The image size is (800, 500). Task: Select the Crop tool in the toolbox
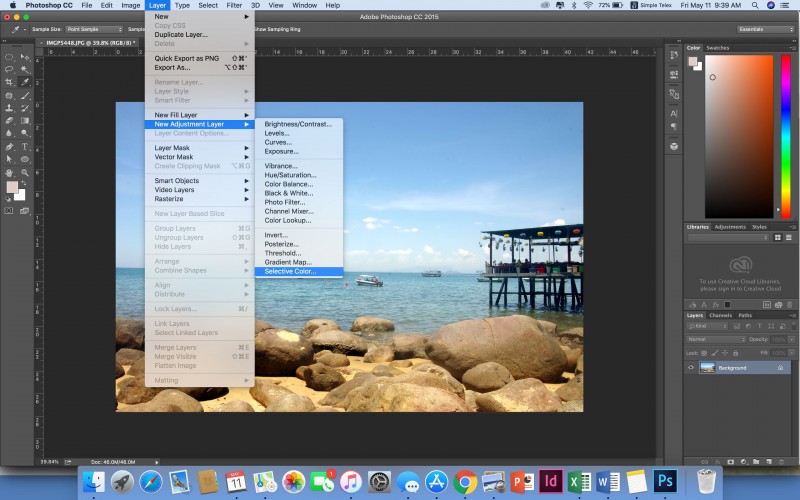(x=10, y=82)
